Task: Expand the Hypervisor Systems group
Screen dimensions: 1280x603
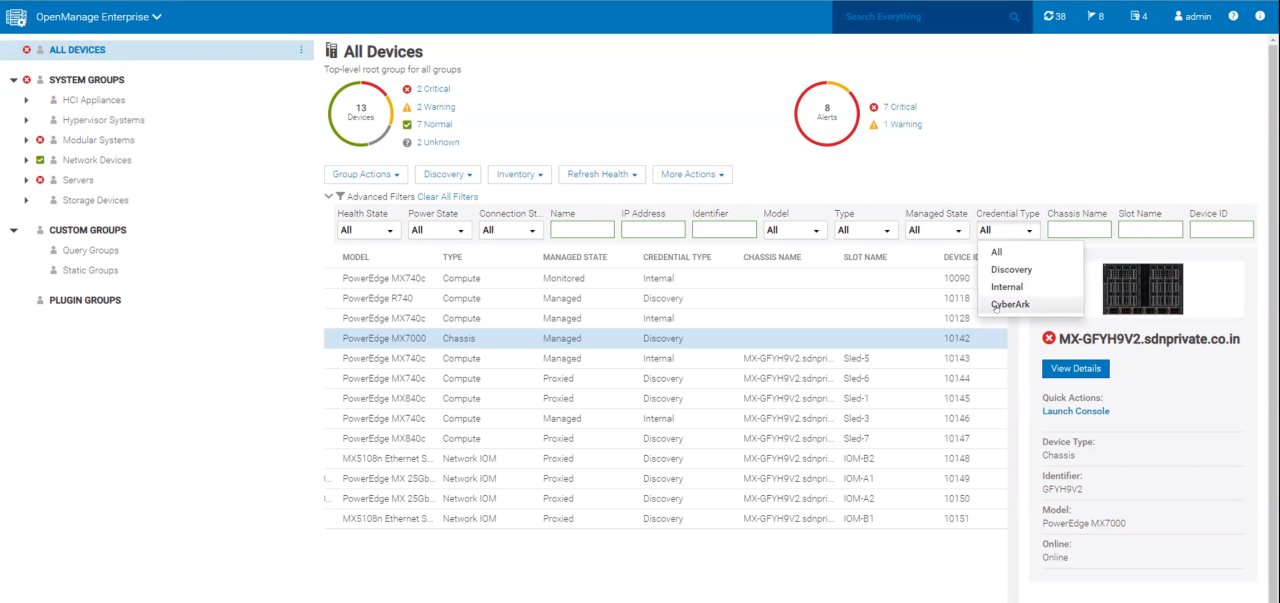Action: (27, 120)
